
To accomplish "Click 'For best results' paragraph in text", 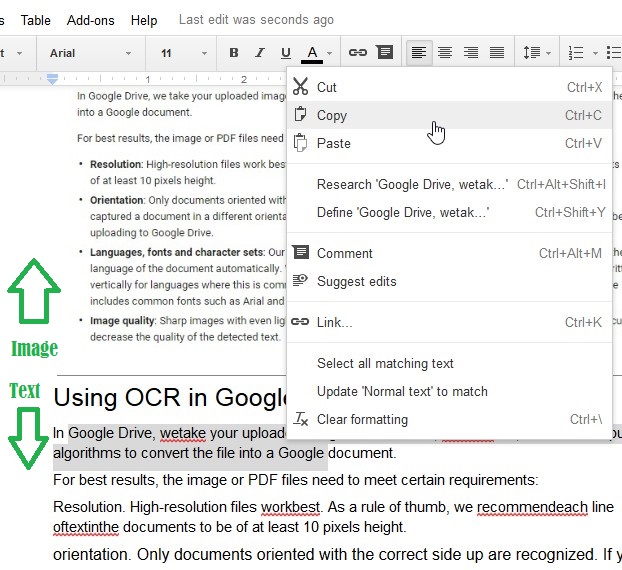I will (296, 480).
